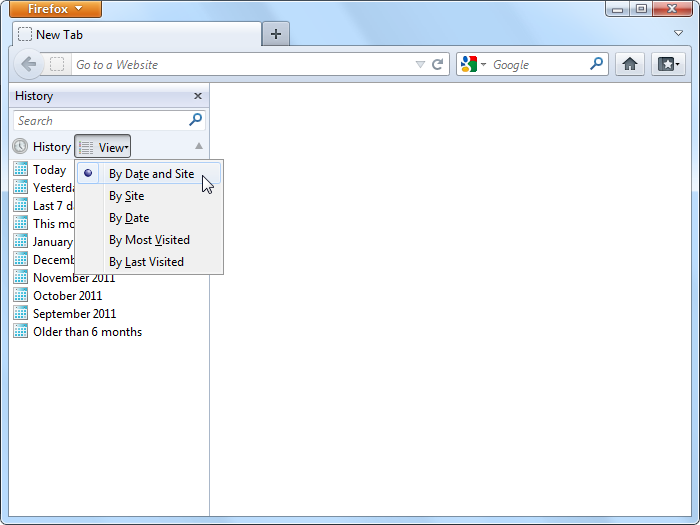Image resolution: width=700 pixels, height=525 pixels.
Task: Reload the page with refresh icon
Action: (x=437, y=64)
